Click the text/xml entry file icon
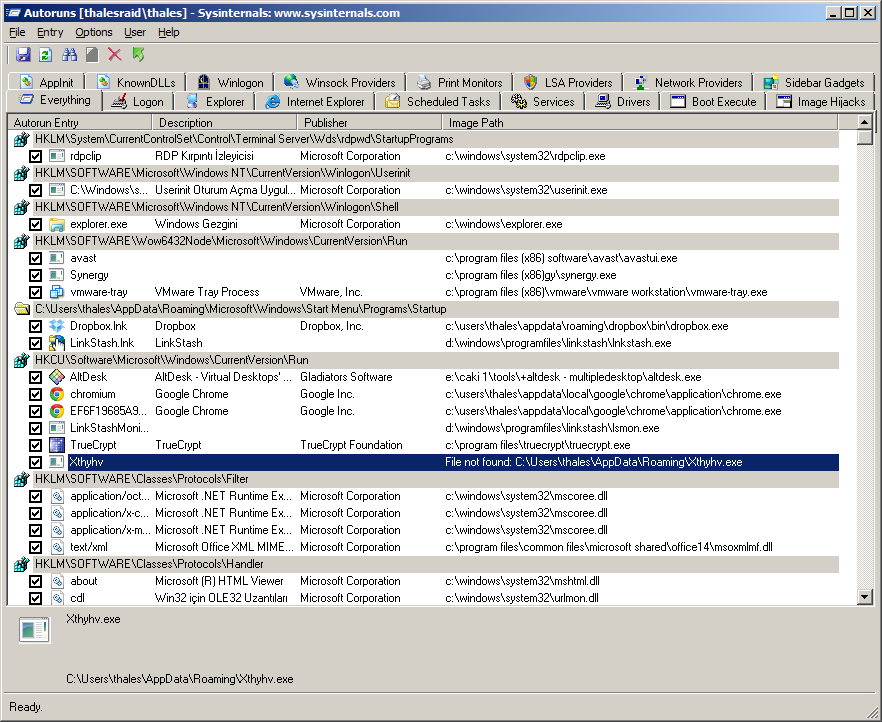The width and height of the screenshot is (882, 722). (57, 547)
